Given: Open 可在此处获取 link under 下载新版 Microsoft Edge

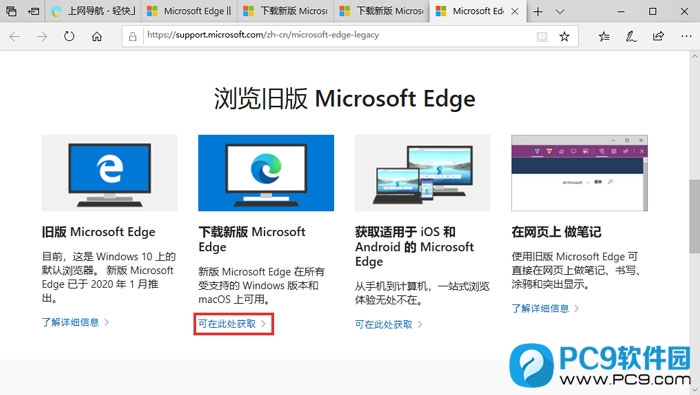Looking at the screenshot, I should tap(232, 324).
